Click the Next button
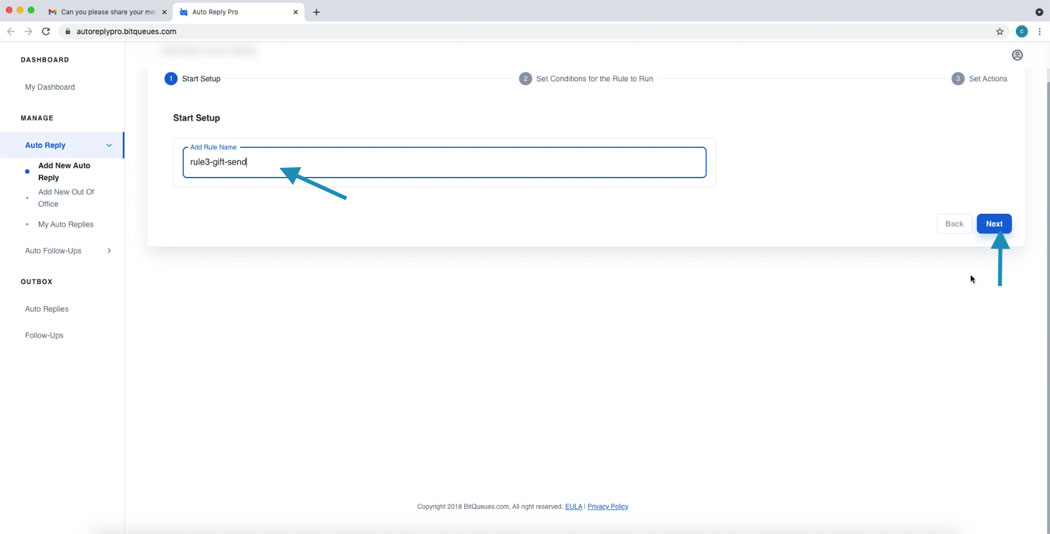 (994, 224)
